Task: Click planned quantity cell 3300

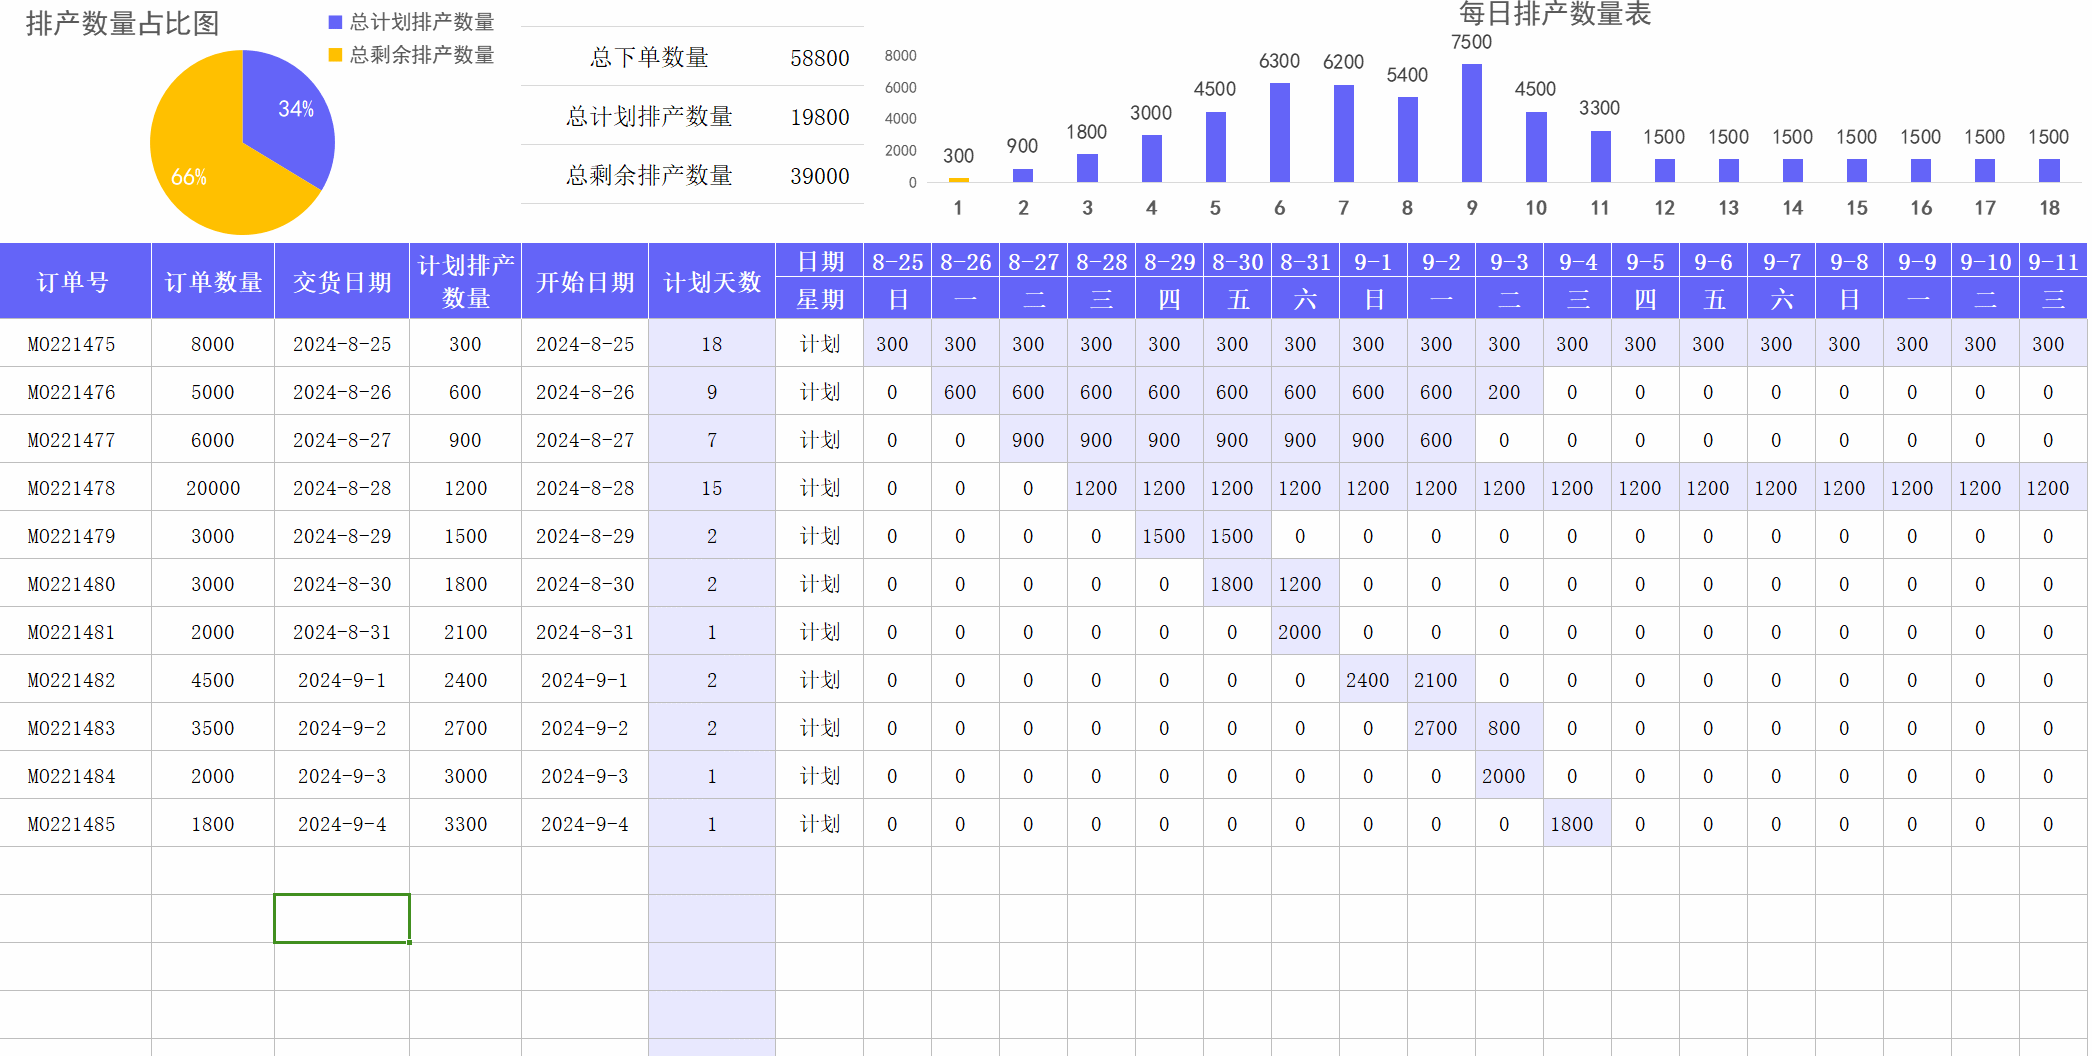Action: click(465, 824)
